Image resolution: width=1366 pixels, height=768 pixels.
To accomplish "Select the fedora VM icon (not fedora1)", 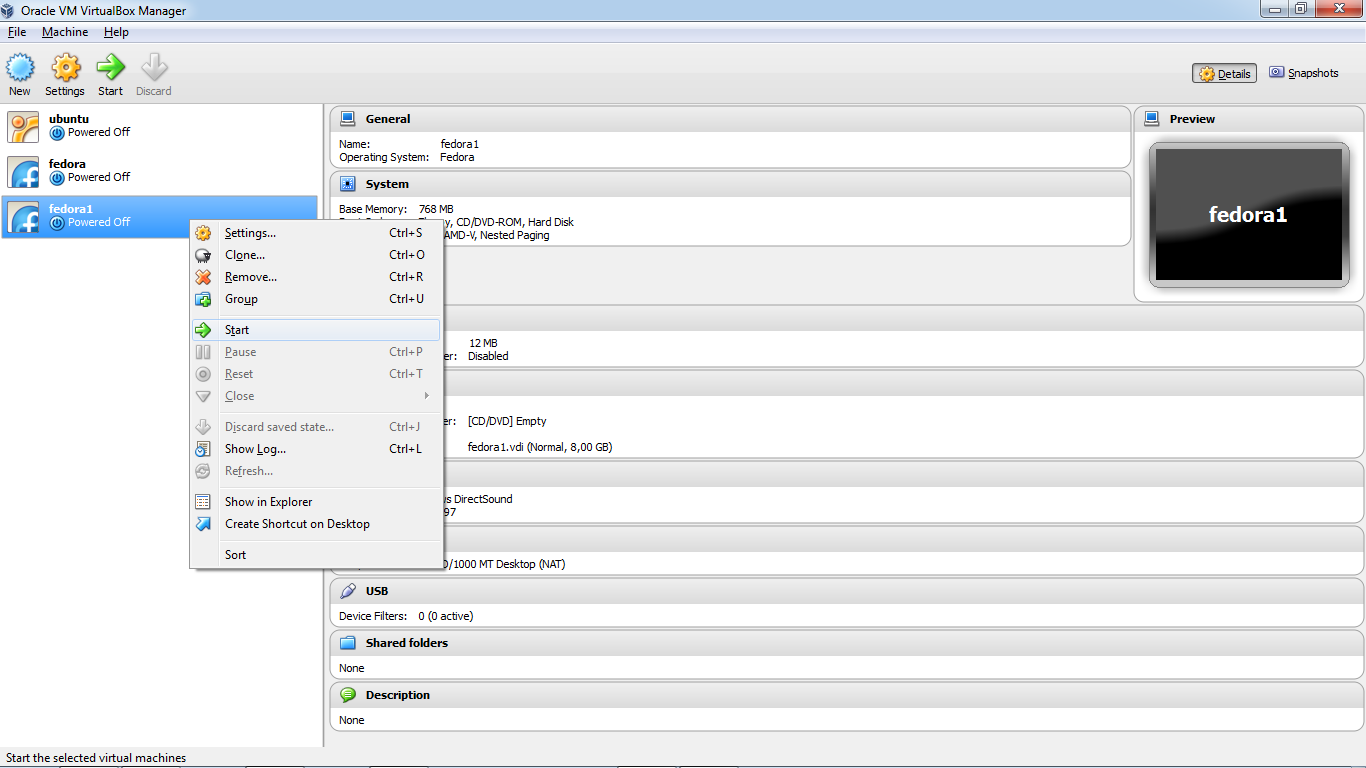I will [23, 171].
